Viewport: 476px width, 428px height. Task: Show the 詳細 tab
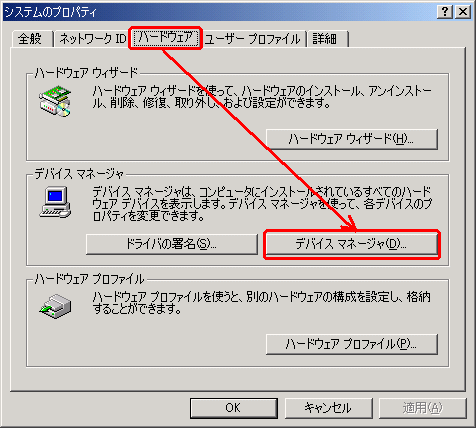tap(327, 39)
